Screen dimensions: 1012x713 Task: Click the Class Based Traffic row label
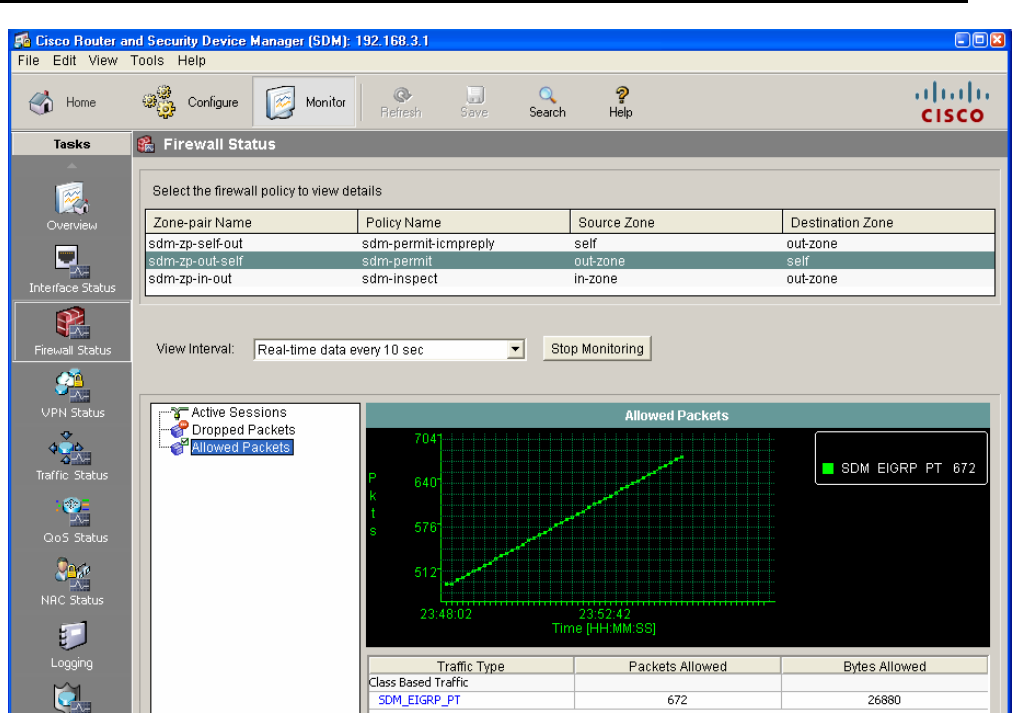click(418, 683)
